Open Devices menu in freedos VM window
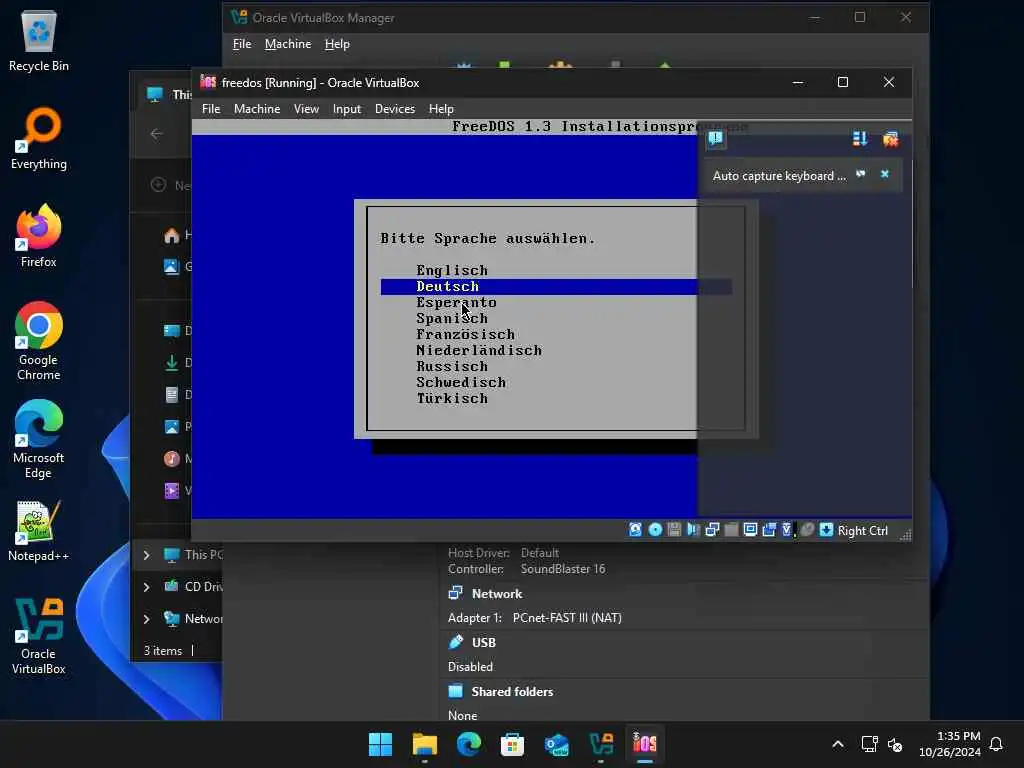 point(394,109)
